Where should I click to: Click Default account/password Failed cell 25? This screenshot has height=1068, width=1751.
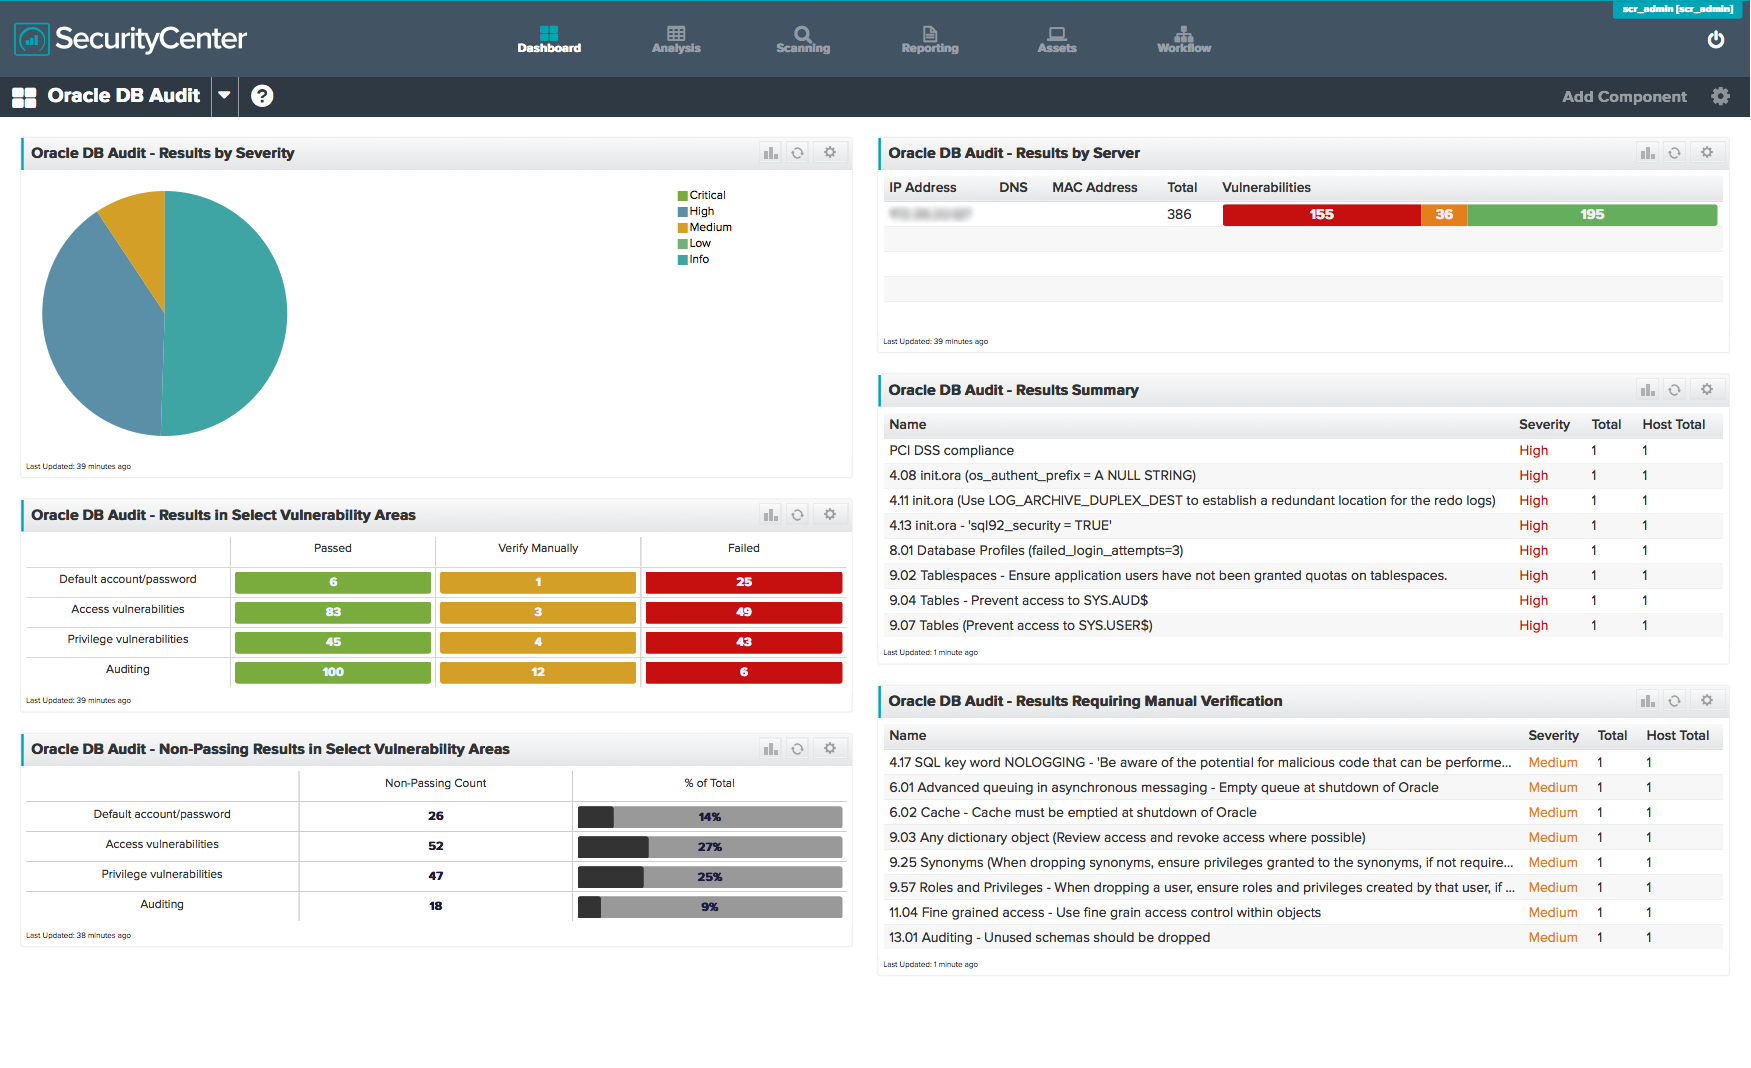click(x=744, y=582)
